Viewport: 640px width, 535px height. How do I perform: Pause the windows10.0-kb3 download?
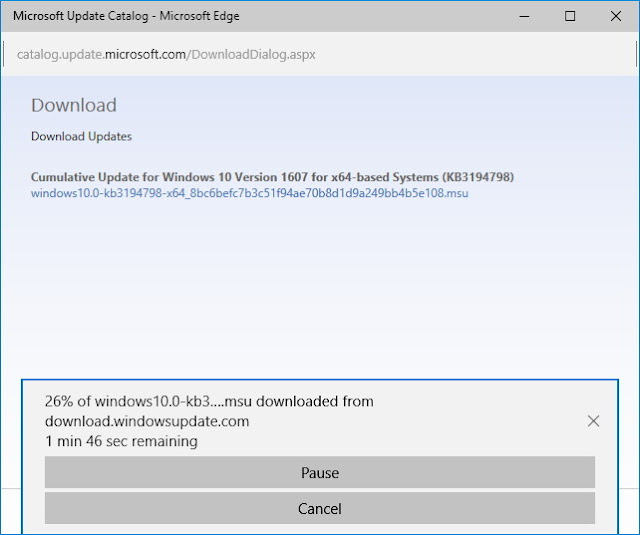point(320,472)
